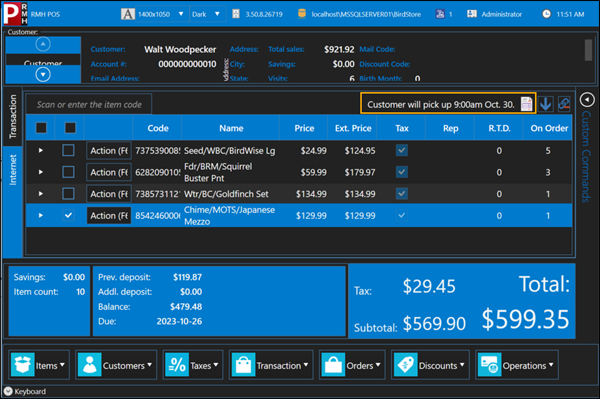Image resolution: width=600 pixels, height=399 pixels.
Task: Open the Items menu dropdown
Action: pos(39,365)
